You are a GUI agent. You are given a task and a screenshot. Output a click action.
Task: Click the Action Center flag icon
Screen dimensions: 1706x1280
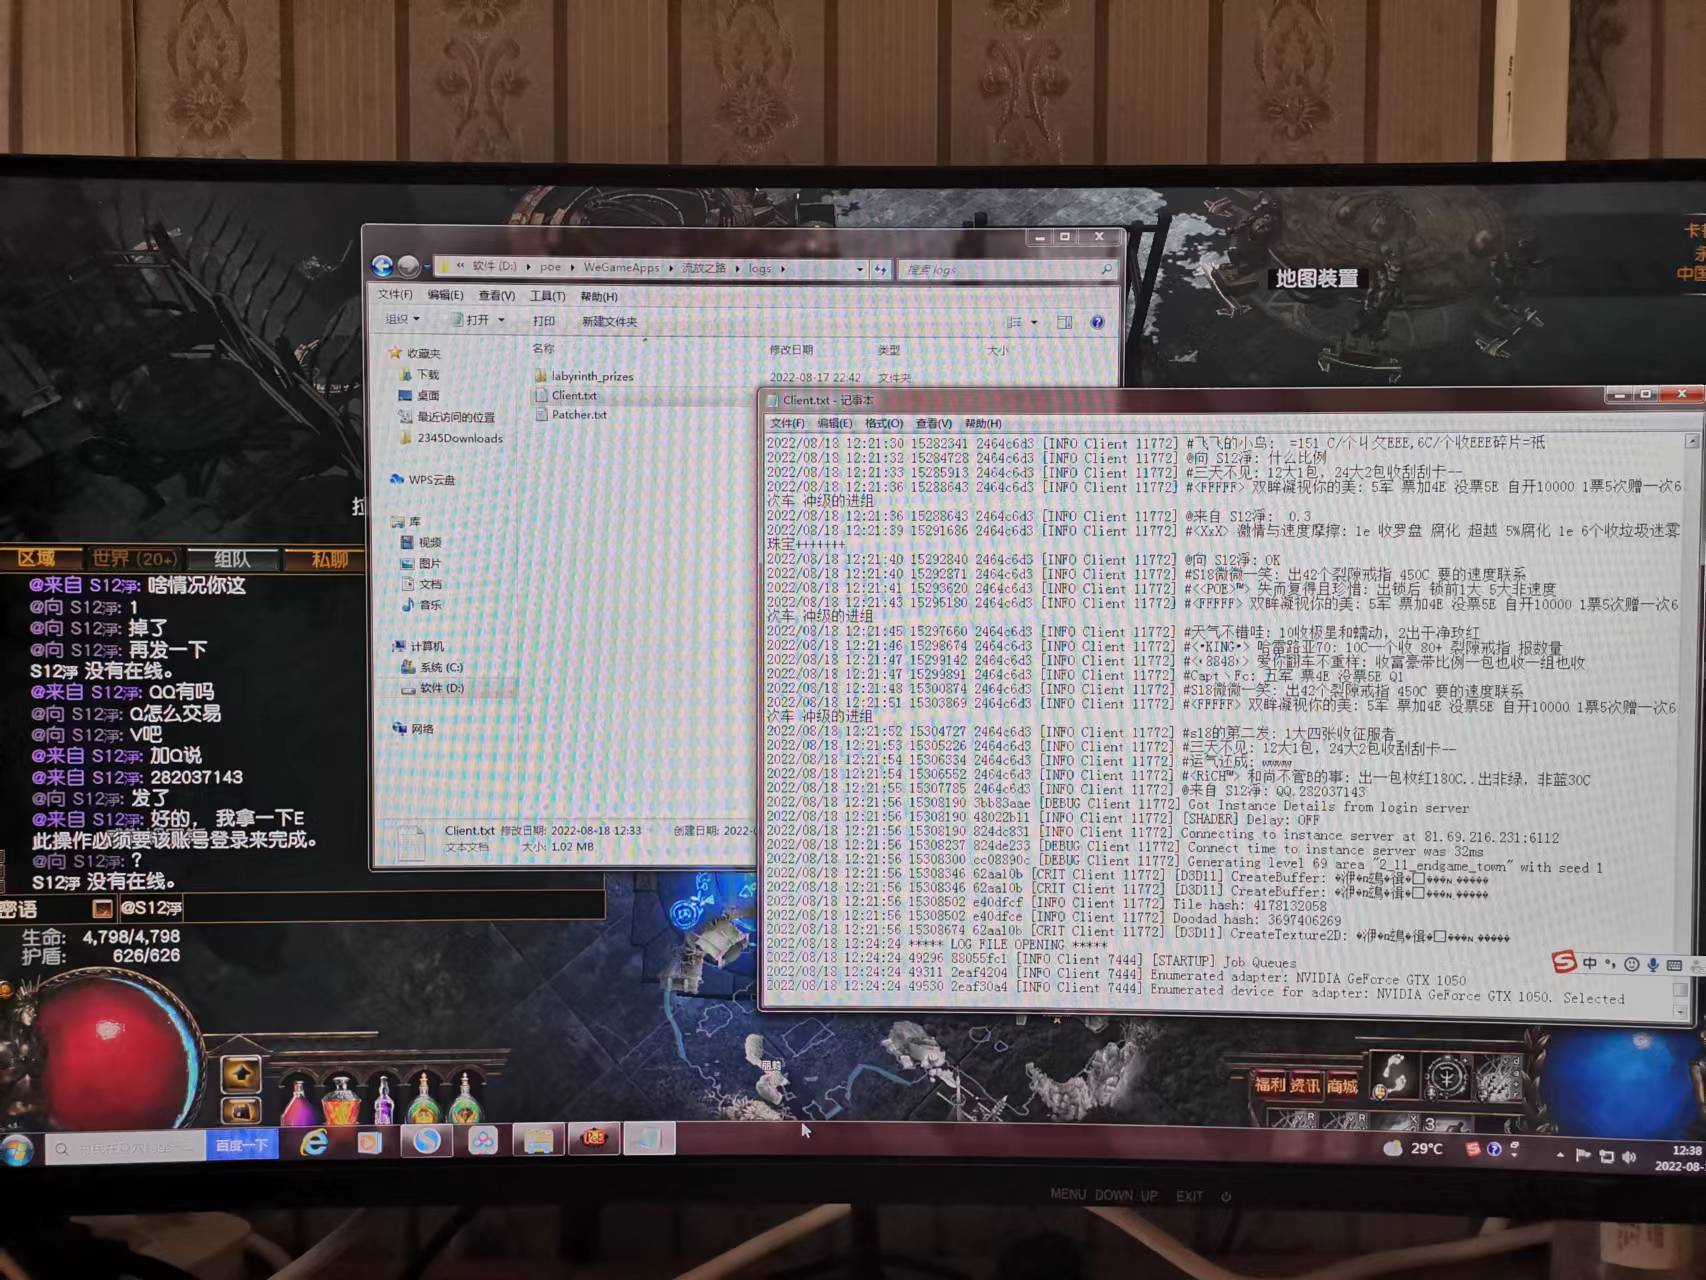point(1582,1155)
